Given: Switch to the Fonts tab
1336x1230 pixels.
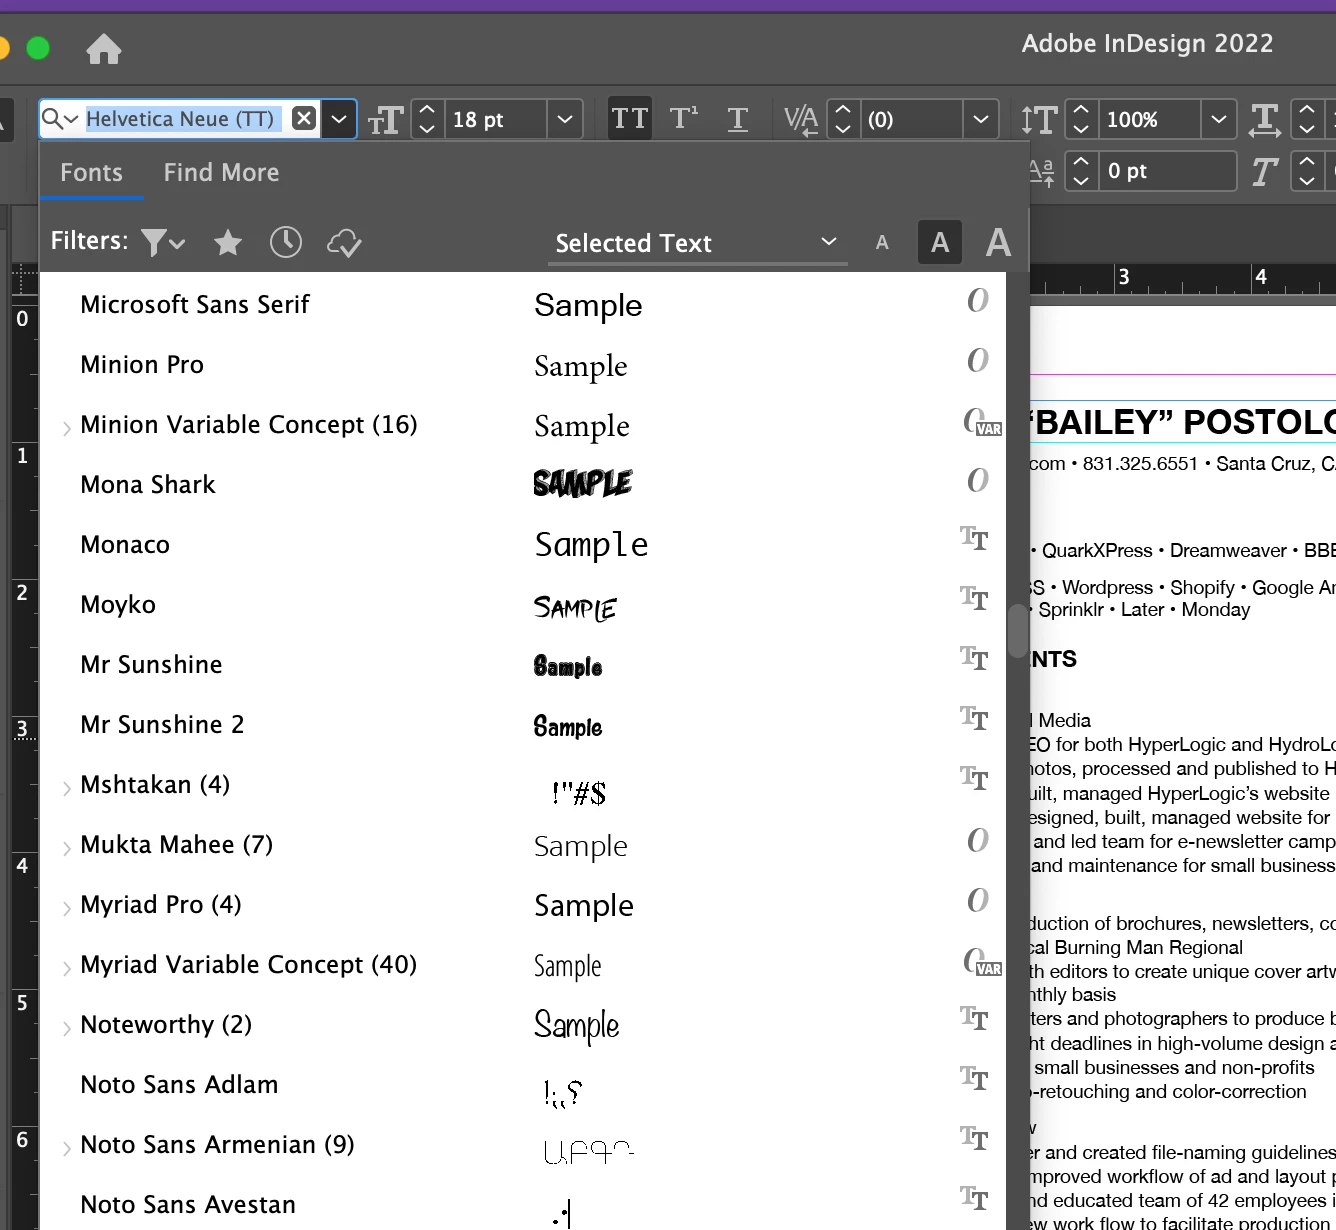Looking at the screenshot, I should 91,173.
